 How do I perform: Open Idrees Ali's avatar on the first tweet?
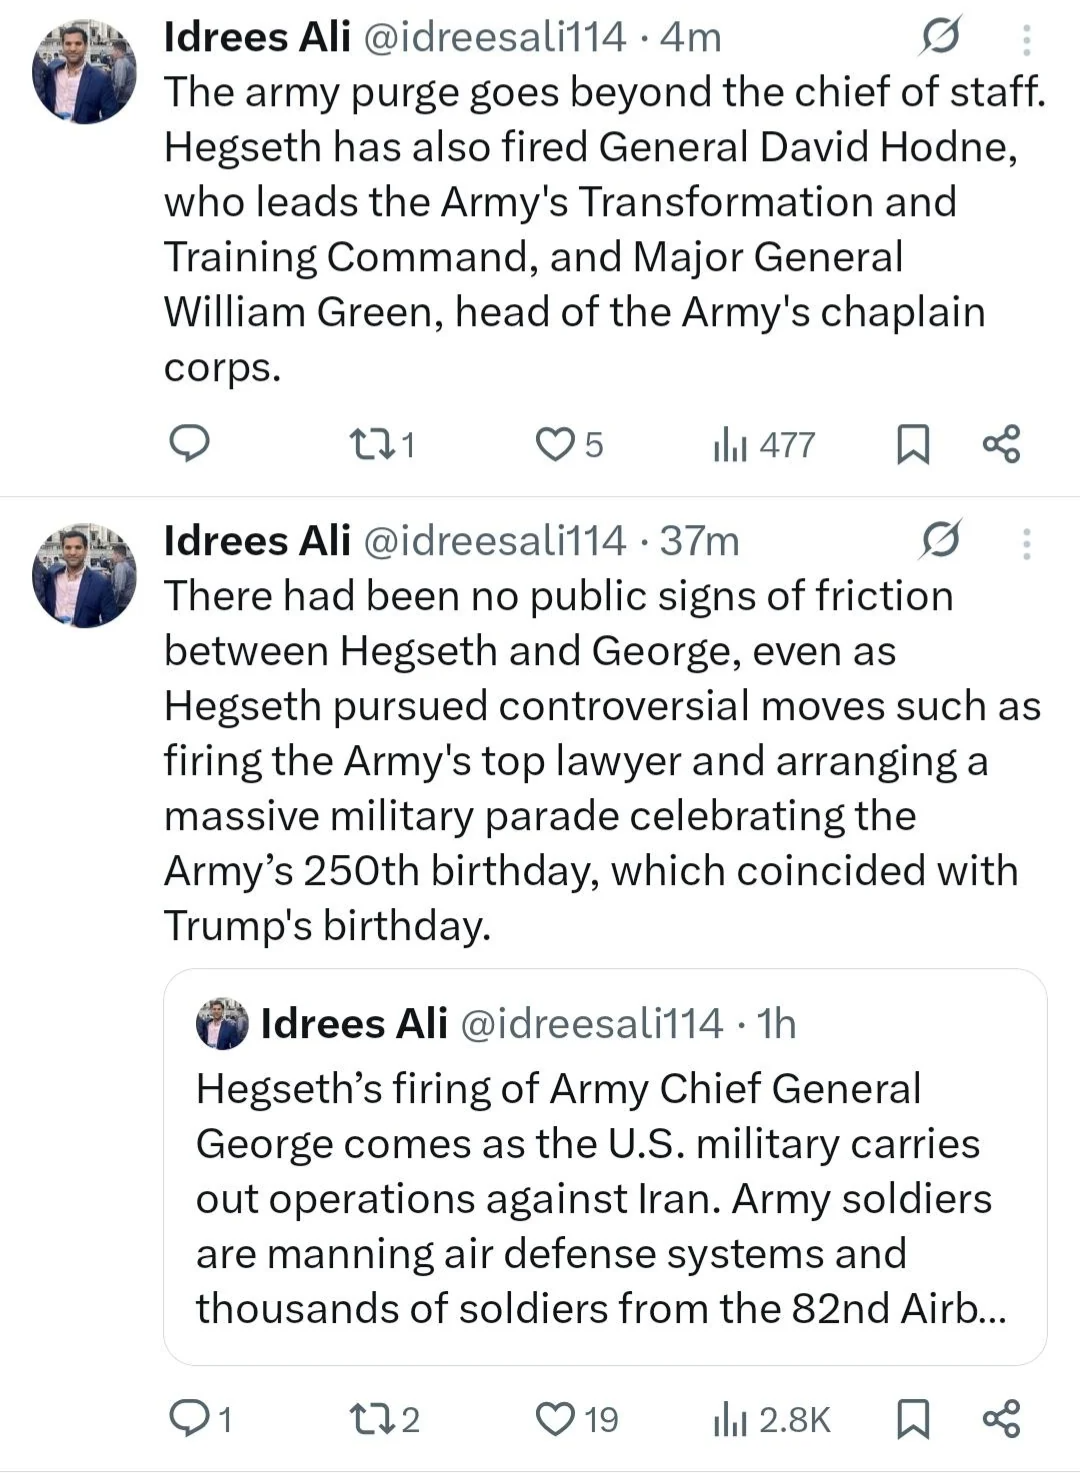pyautogui.click(x=84, y=73)
